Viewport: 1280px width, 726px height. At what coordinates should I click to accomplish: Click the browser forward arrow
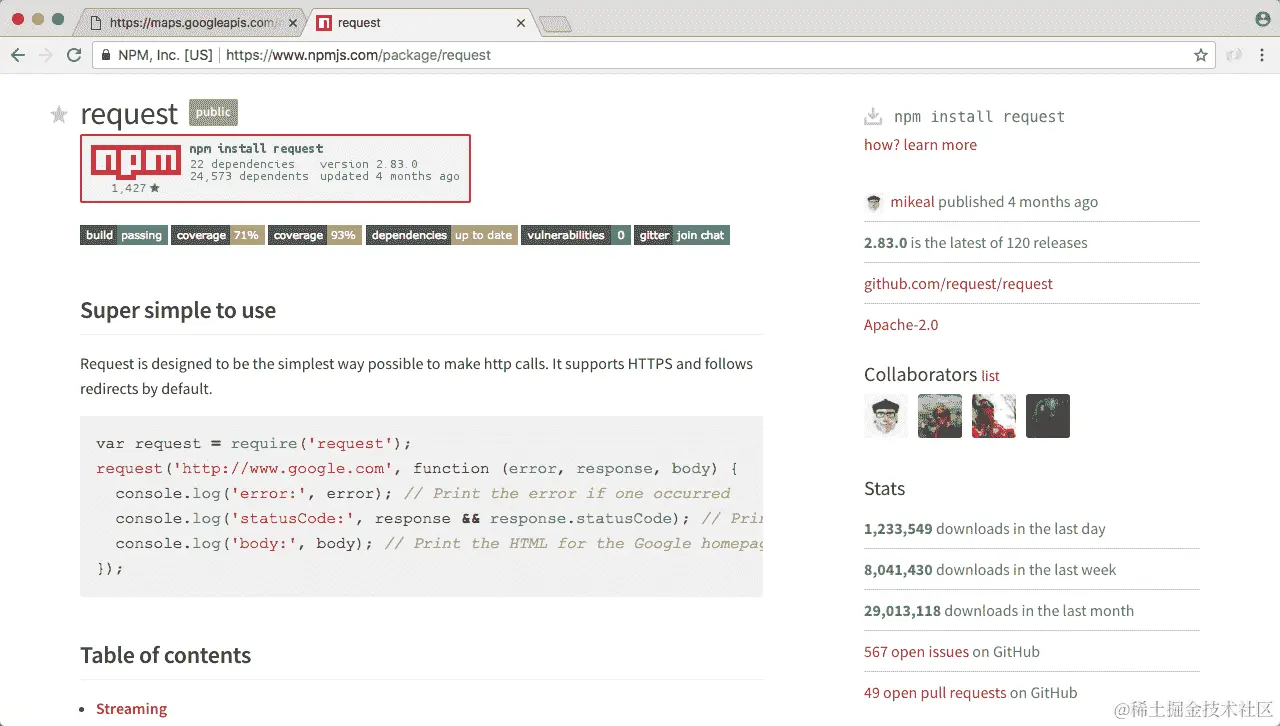point(45,55)
